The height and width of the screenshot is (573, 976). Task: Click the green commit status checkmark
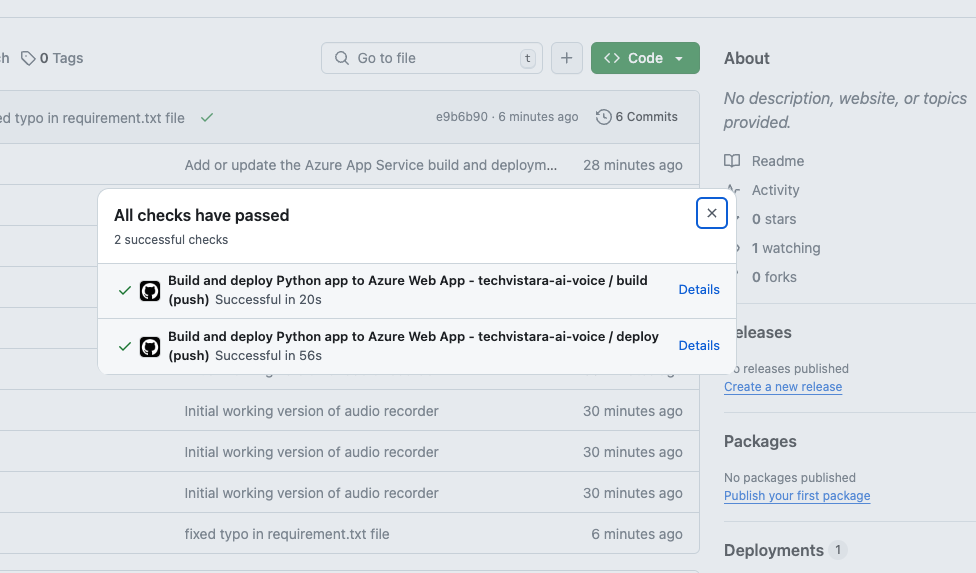point(207,117)
